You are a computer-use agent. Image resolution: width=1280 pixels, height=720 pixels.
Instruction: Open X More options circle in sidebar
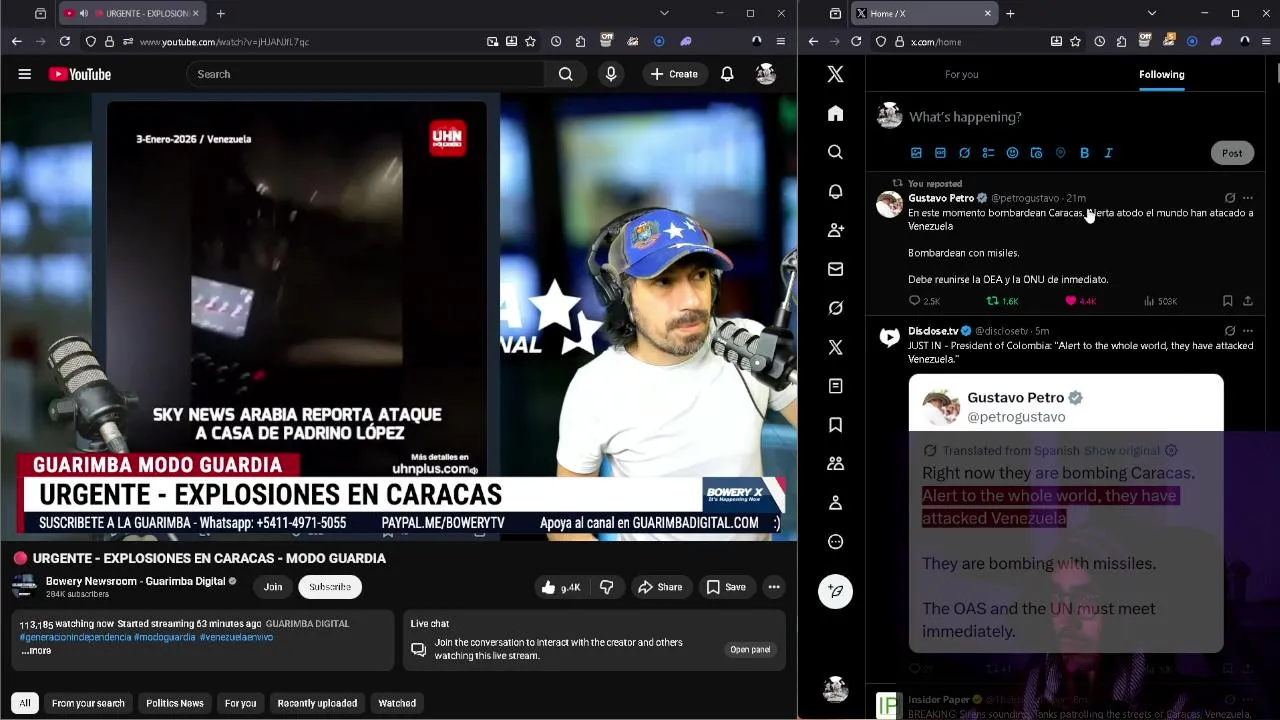[836, 542]
